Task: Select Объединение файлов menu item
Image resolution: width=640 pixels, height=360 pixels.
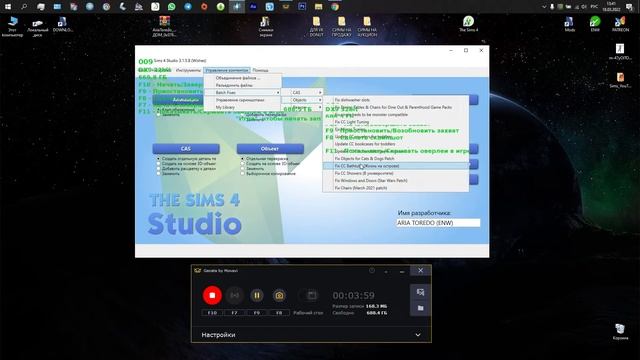Action: point(242,78)
